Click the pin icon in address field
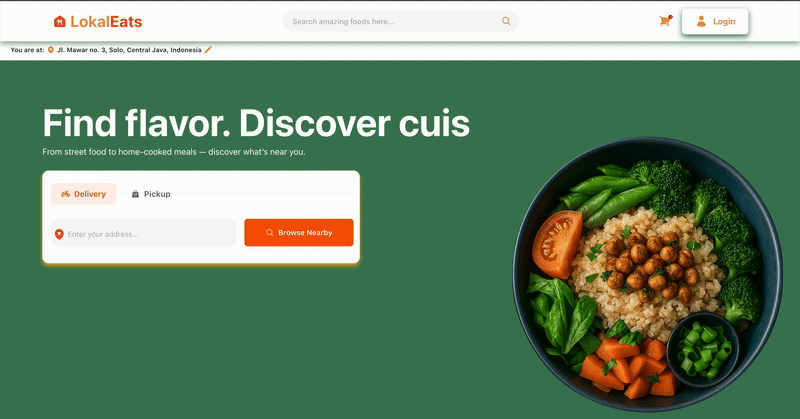800x419 pixels. coord(59,234)
